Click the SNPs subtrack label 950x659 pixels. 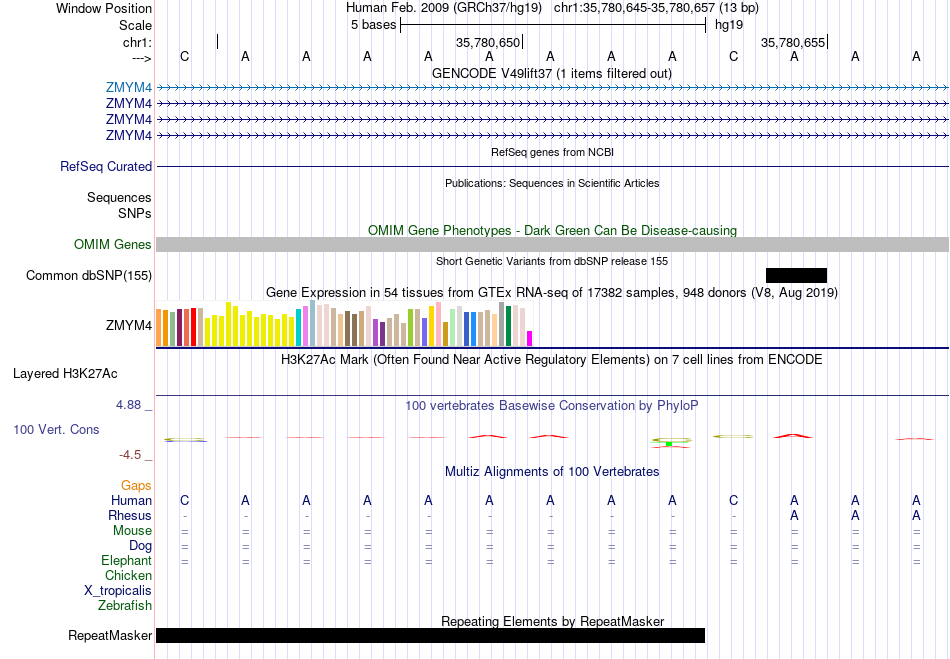click(x=135, y=213)
